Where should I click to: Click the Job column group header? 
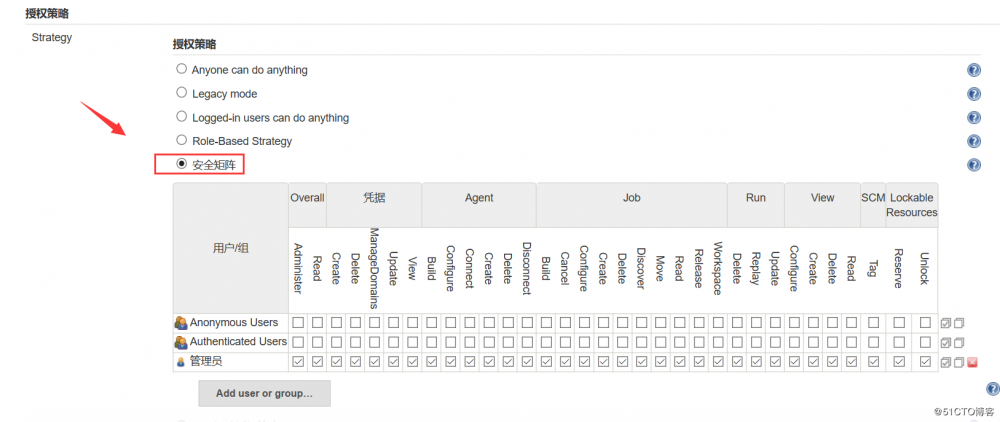pyautogui.click(x=632, y=198)
